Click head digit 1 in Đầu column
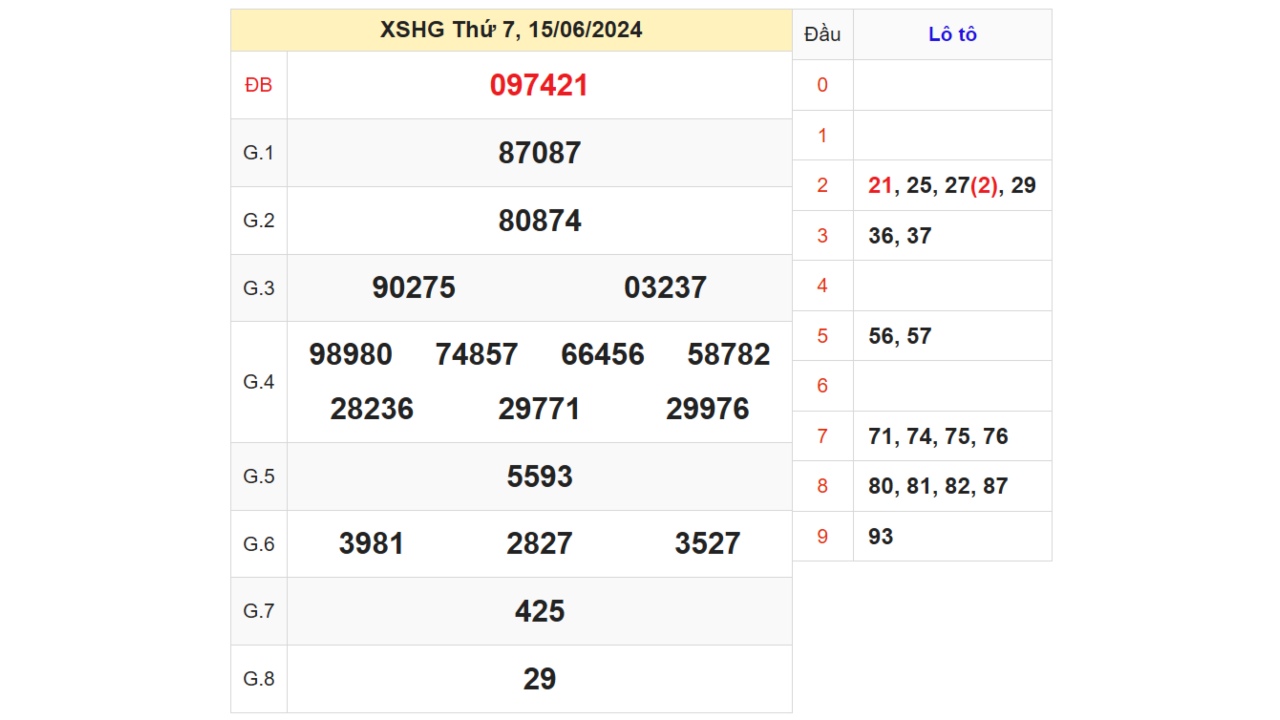 point(822,135)
